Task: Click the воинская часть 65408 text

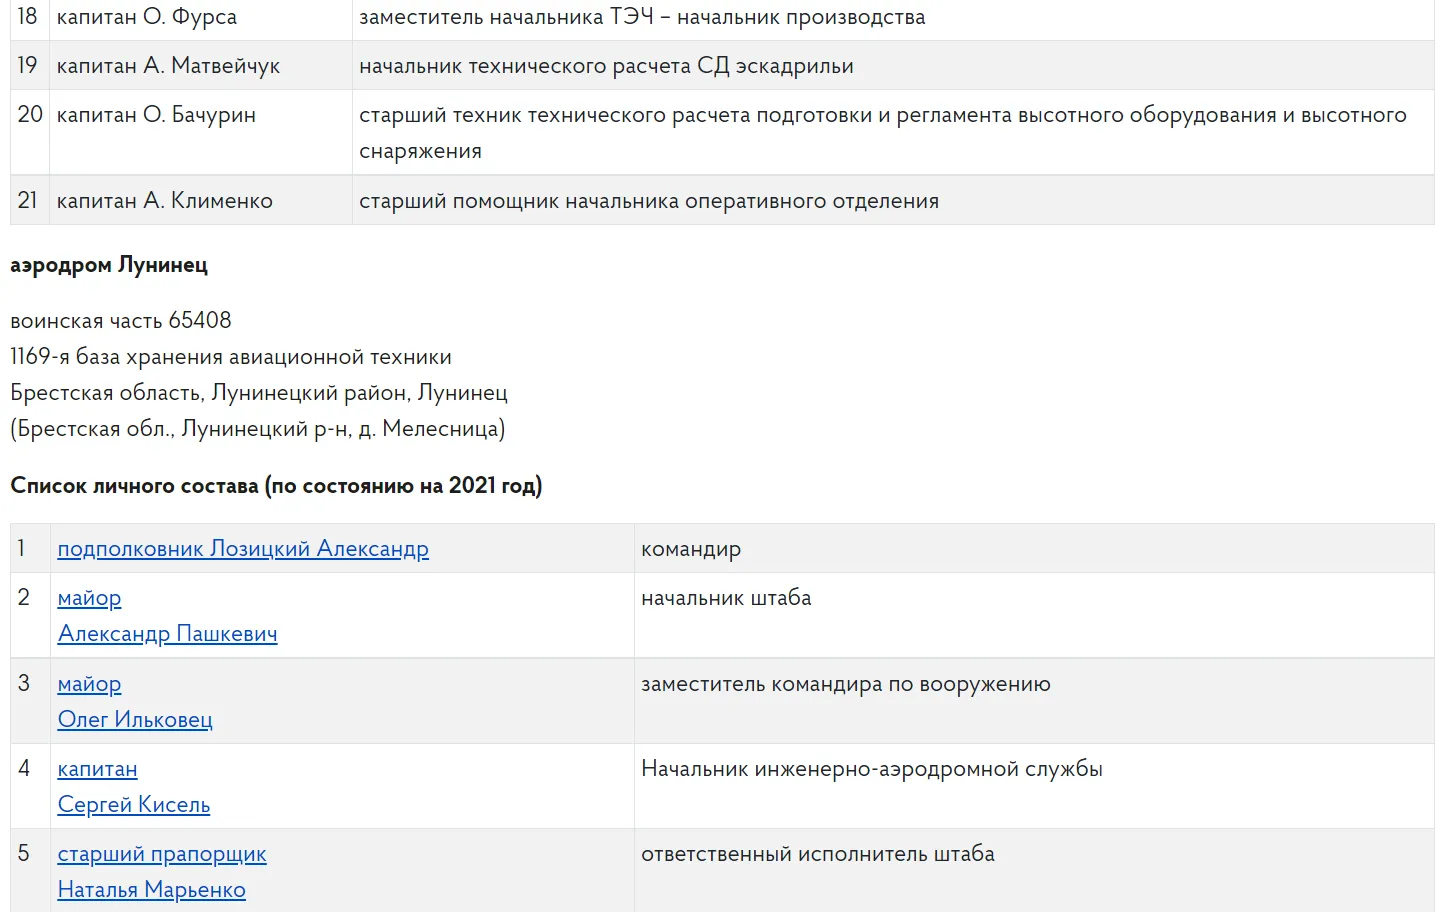Action: click(x=121, y=321)
